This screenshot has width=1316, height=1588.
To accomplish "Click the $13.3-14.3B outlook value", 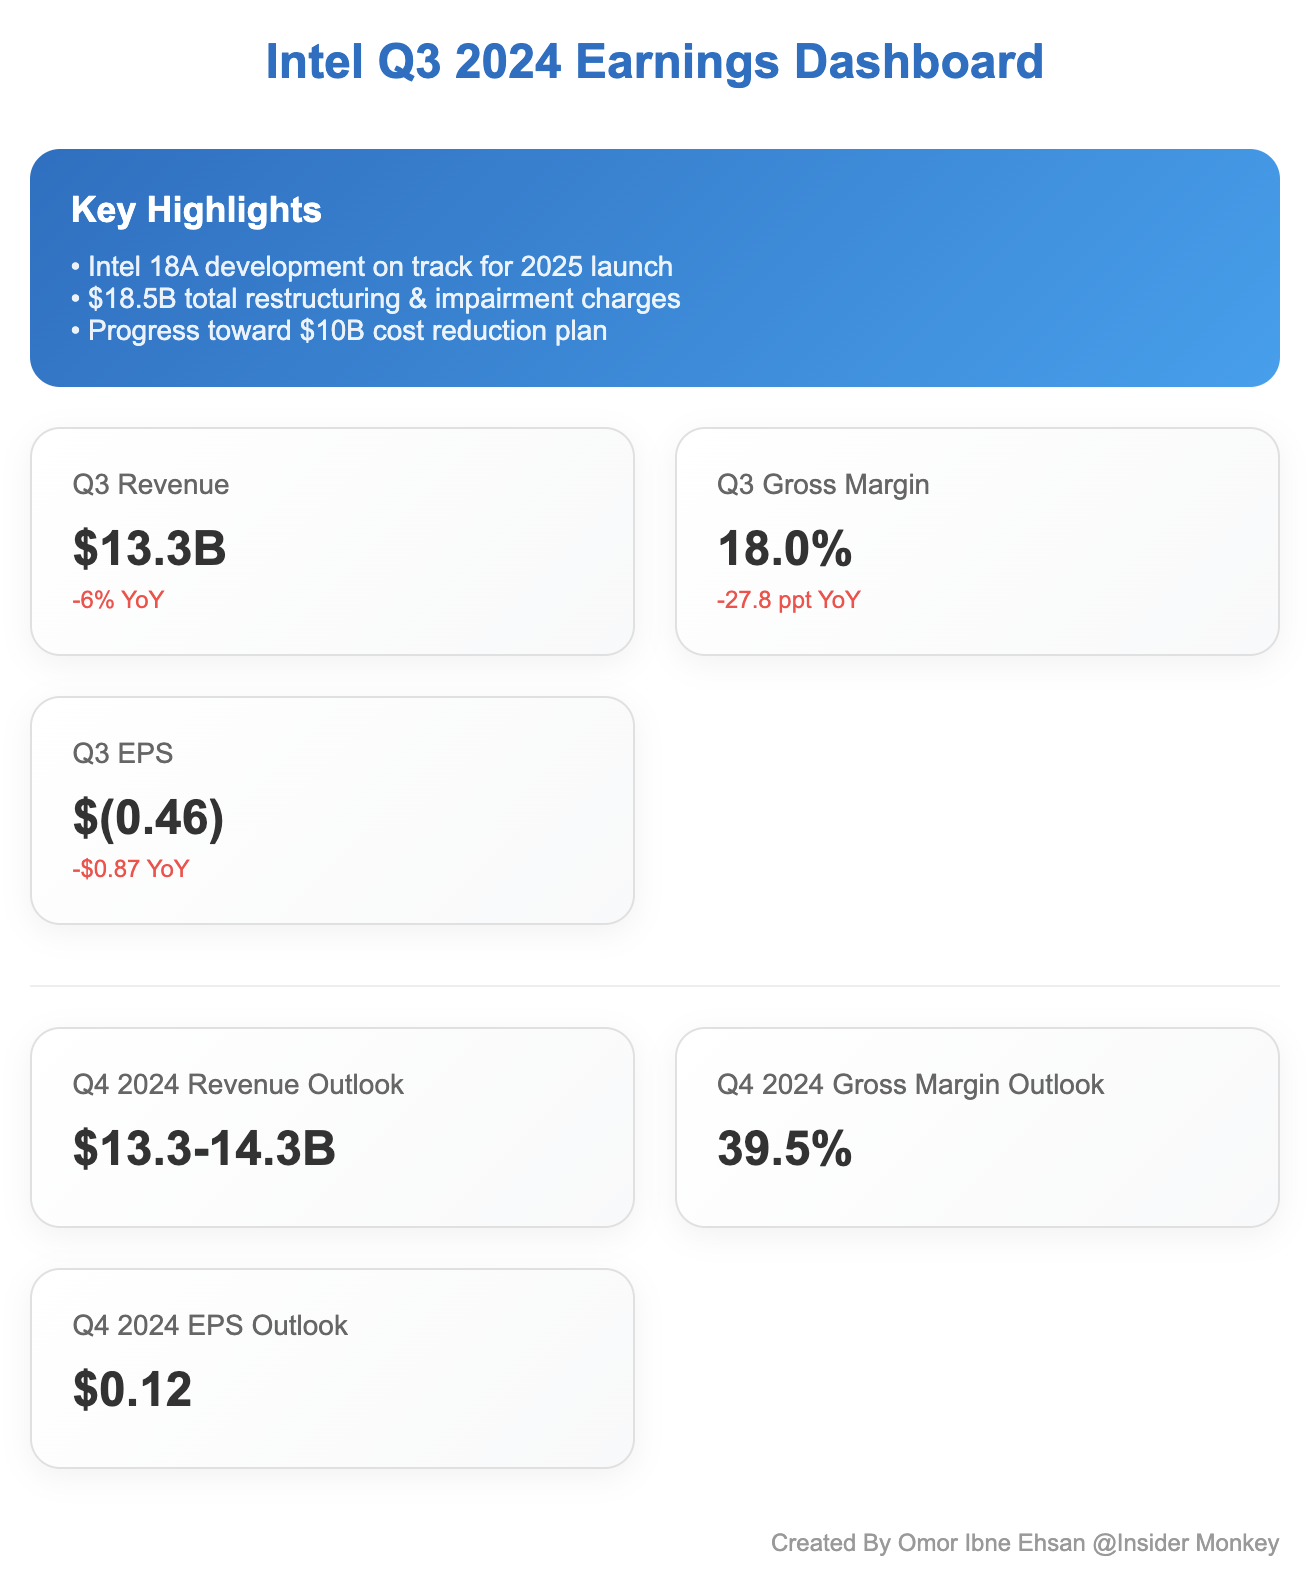I will click(204, 1148).
